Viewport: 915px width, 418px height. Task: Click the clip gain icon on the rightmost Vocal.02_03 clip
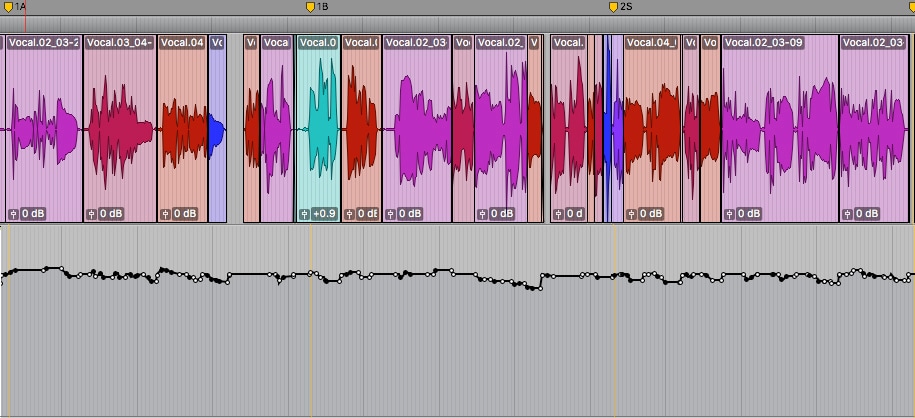point(847,214)
